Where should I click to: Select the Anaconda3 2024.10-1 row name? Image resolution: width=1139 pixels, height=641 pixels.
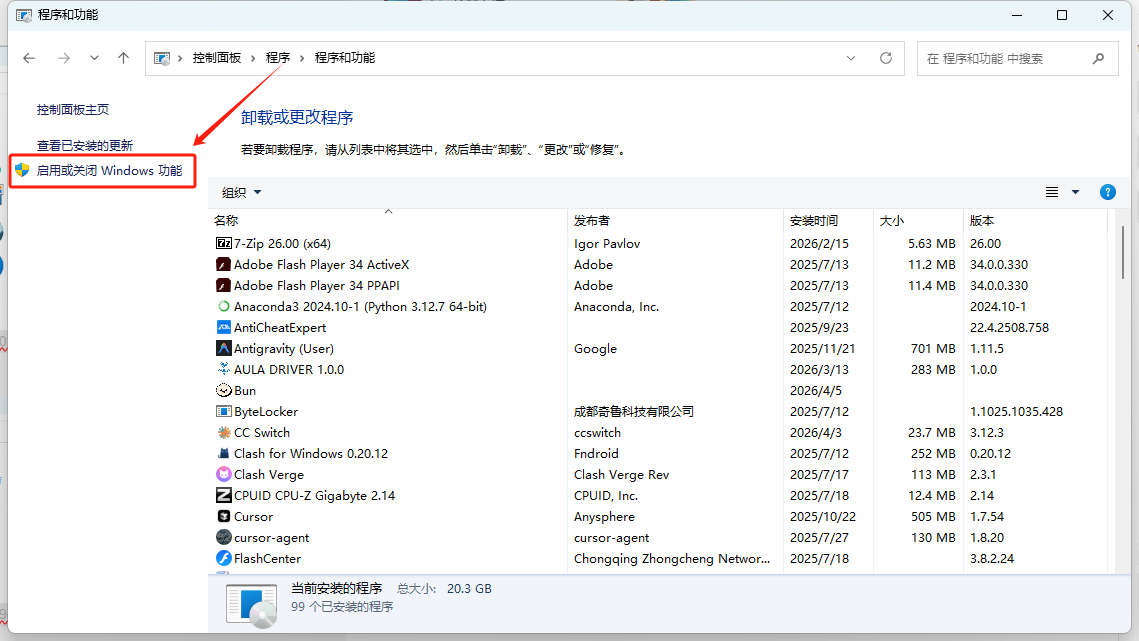(x=360, y=307)
